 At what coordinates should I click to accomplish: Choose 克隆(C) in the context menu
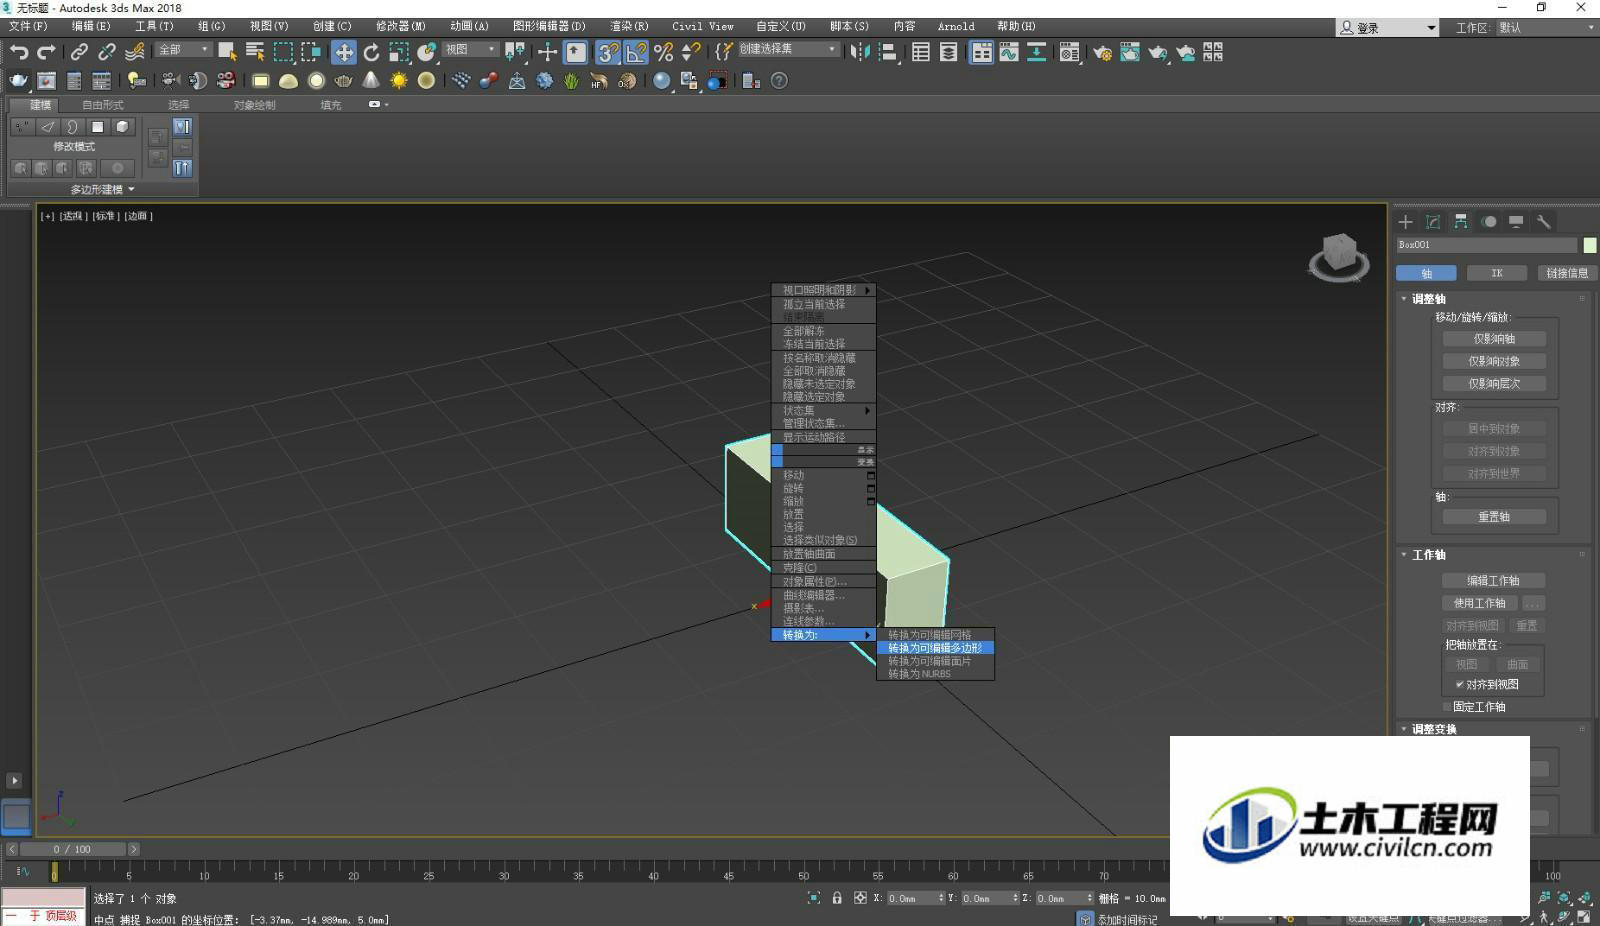tap(823, 568)
